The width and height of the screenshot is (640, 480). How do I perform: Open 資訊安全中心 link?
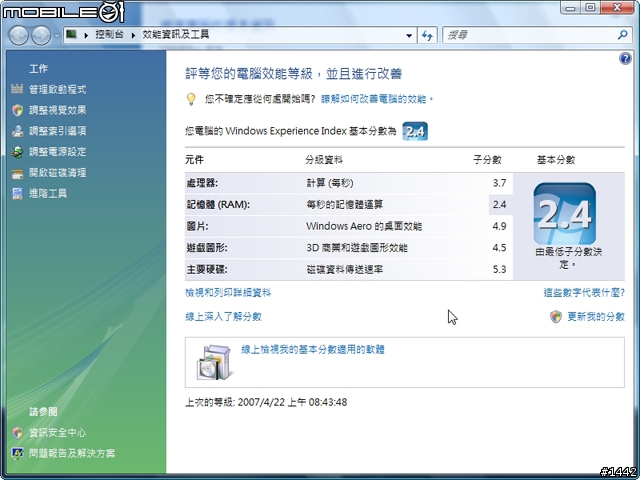58,433
